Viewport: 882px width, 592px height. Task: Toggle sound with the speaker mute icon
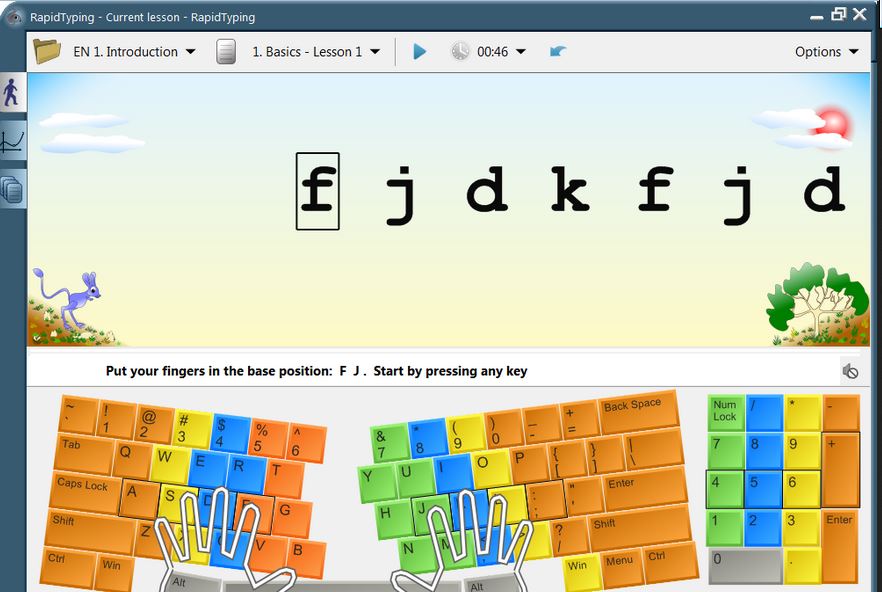850,371
